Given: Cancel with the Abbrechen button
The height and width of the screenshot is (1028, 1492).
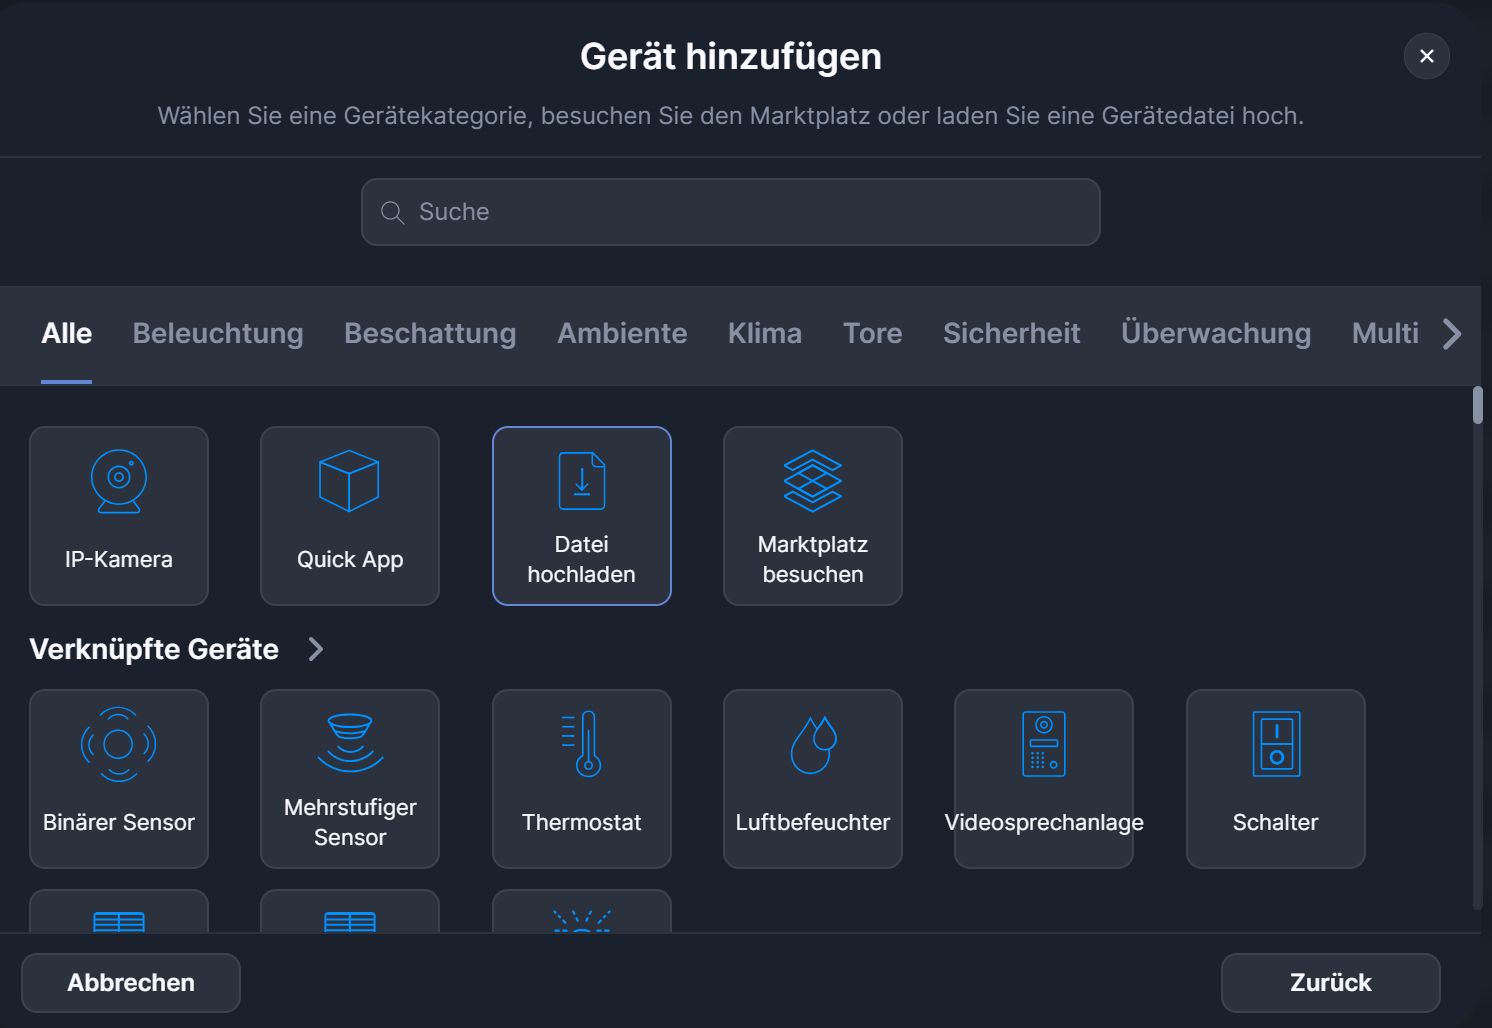Looking at the screenshot, I should [130, 982].
